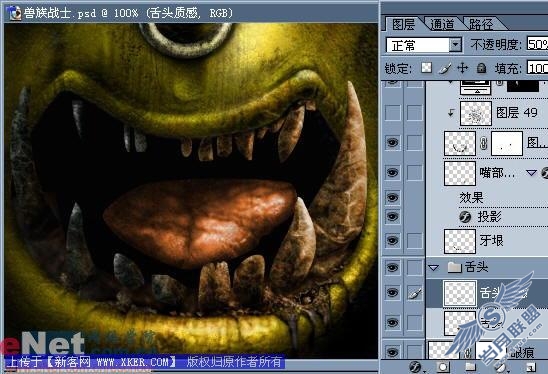
Task: Click the 不透明度 opacity value field
Action: click(x=537, y=44)
